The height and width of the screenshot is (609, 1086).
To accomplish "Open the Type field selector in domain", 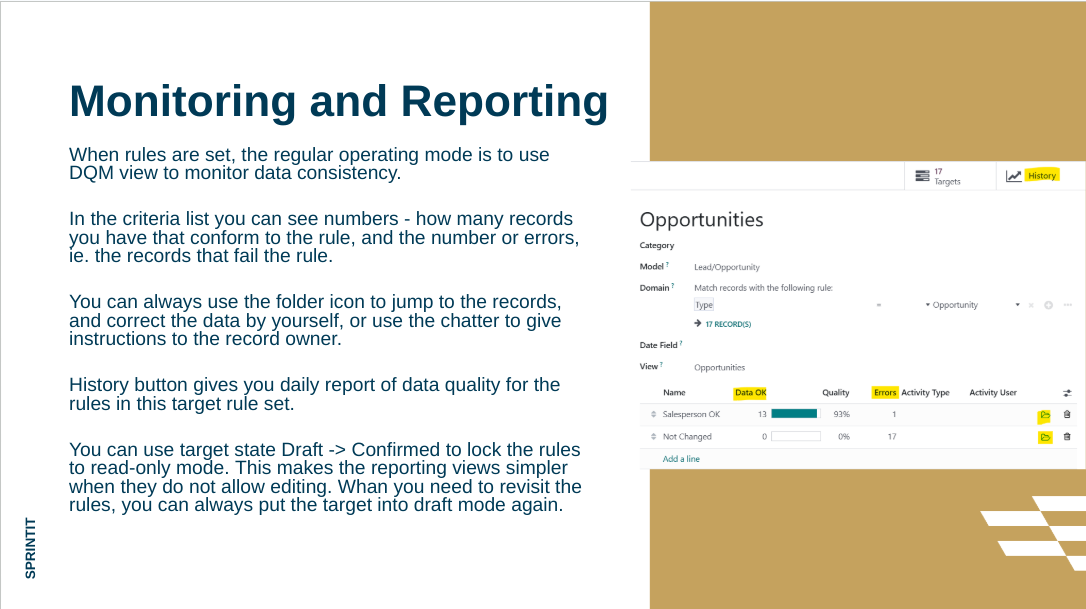I will [780, 305].
